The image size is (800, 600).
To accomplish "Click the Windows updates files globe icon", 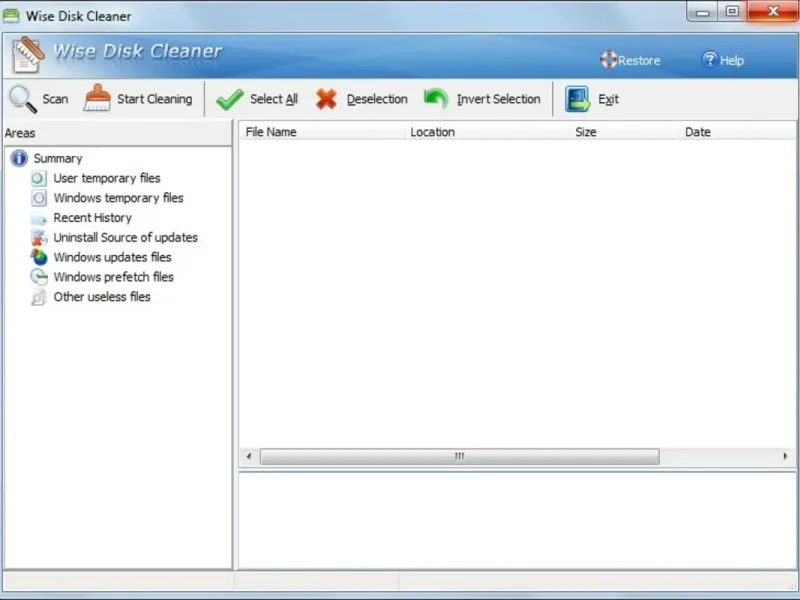I will (38, 257).
